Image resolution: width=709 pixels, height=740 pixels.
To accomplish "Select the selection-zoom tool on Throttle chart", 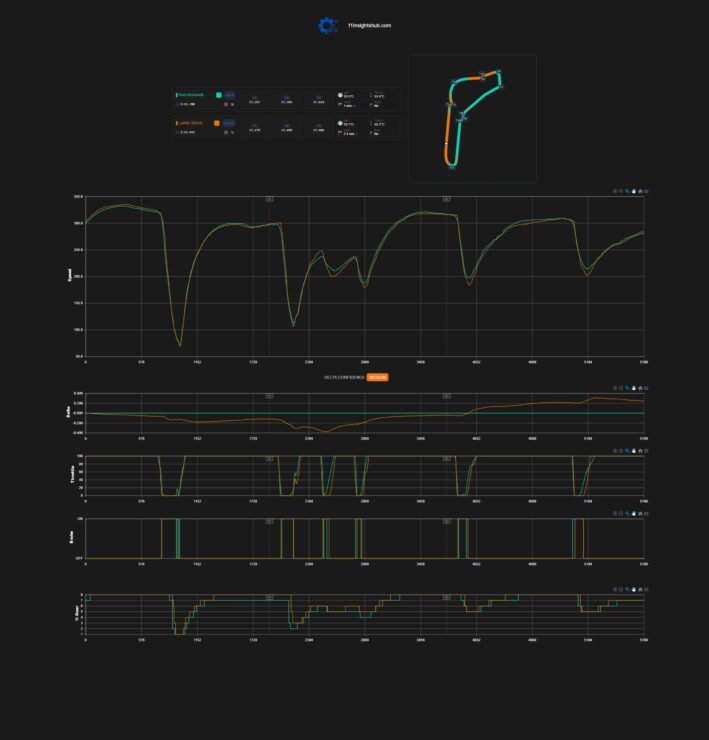I will (627, 451).
